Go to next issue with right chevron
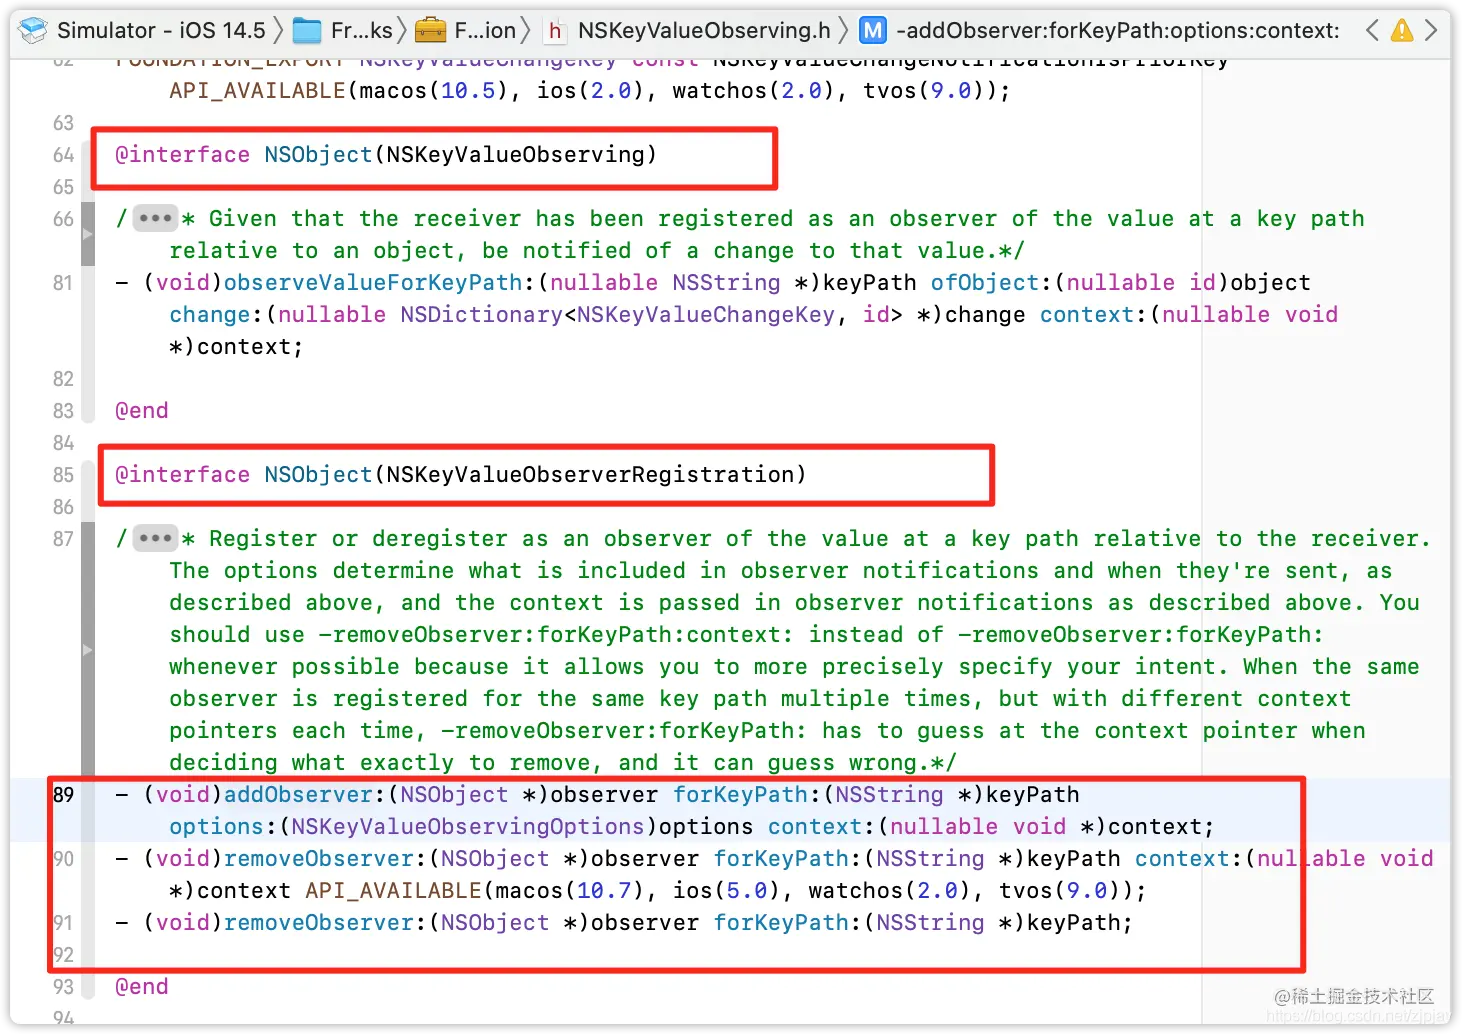Viewport: 1462px width, 1034px height. [x=1431, y=30]
